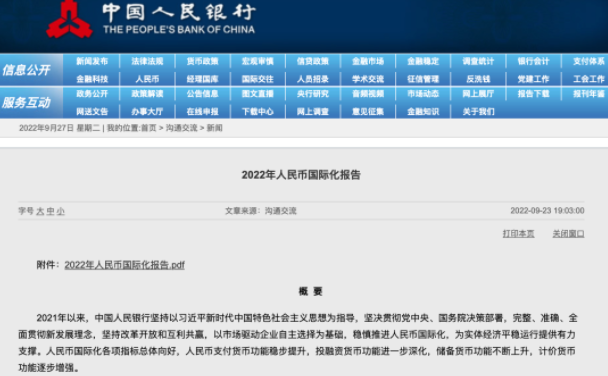
Task: Open the 法律法规 menu item
Action: pos(147,61)
